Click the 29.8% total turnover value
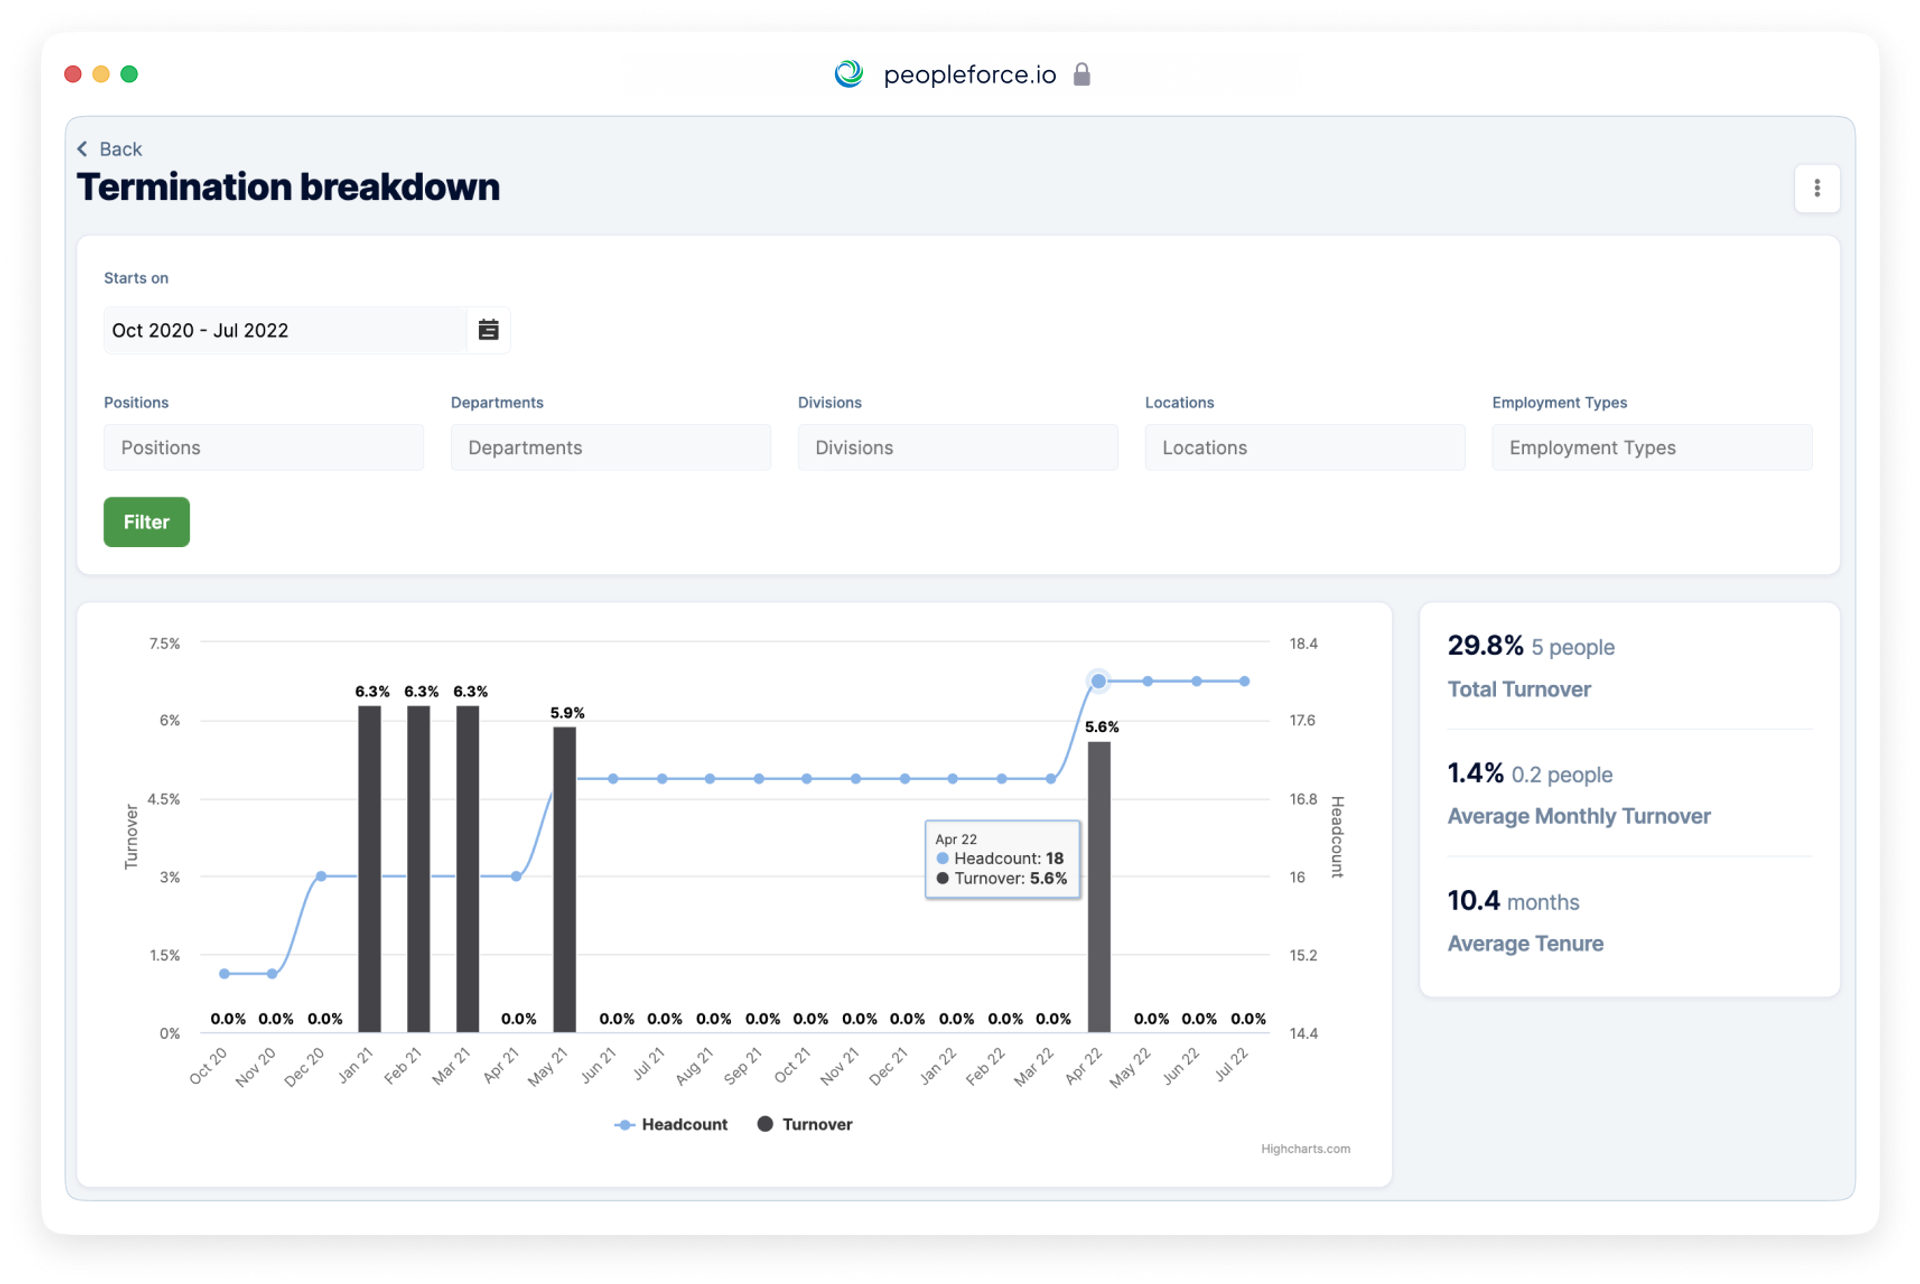Screen dimensions: 1920x1284 (1485, 645)
